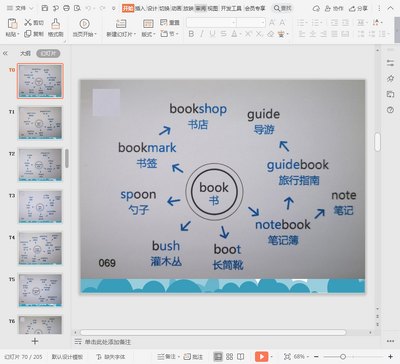Toggle Underline formatting
Screen dimensions: 400x364
212,34
